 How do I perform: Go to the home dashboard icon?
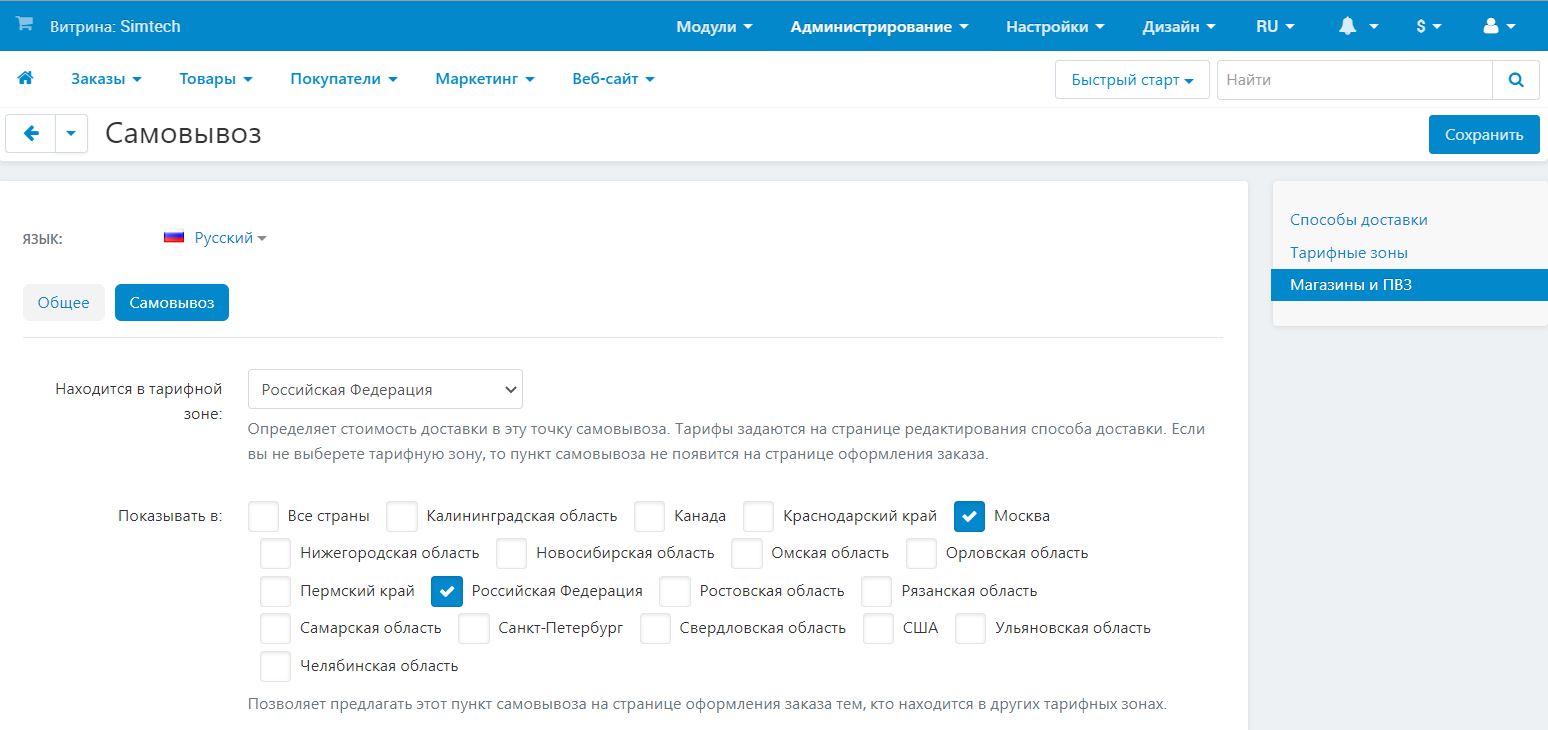(26, 78)
